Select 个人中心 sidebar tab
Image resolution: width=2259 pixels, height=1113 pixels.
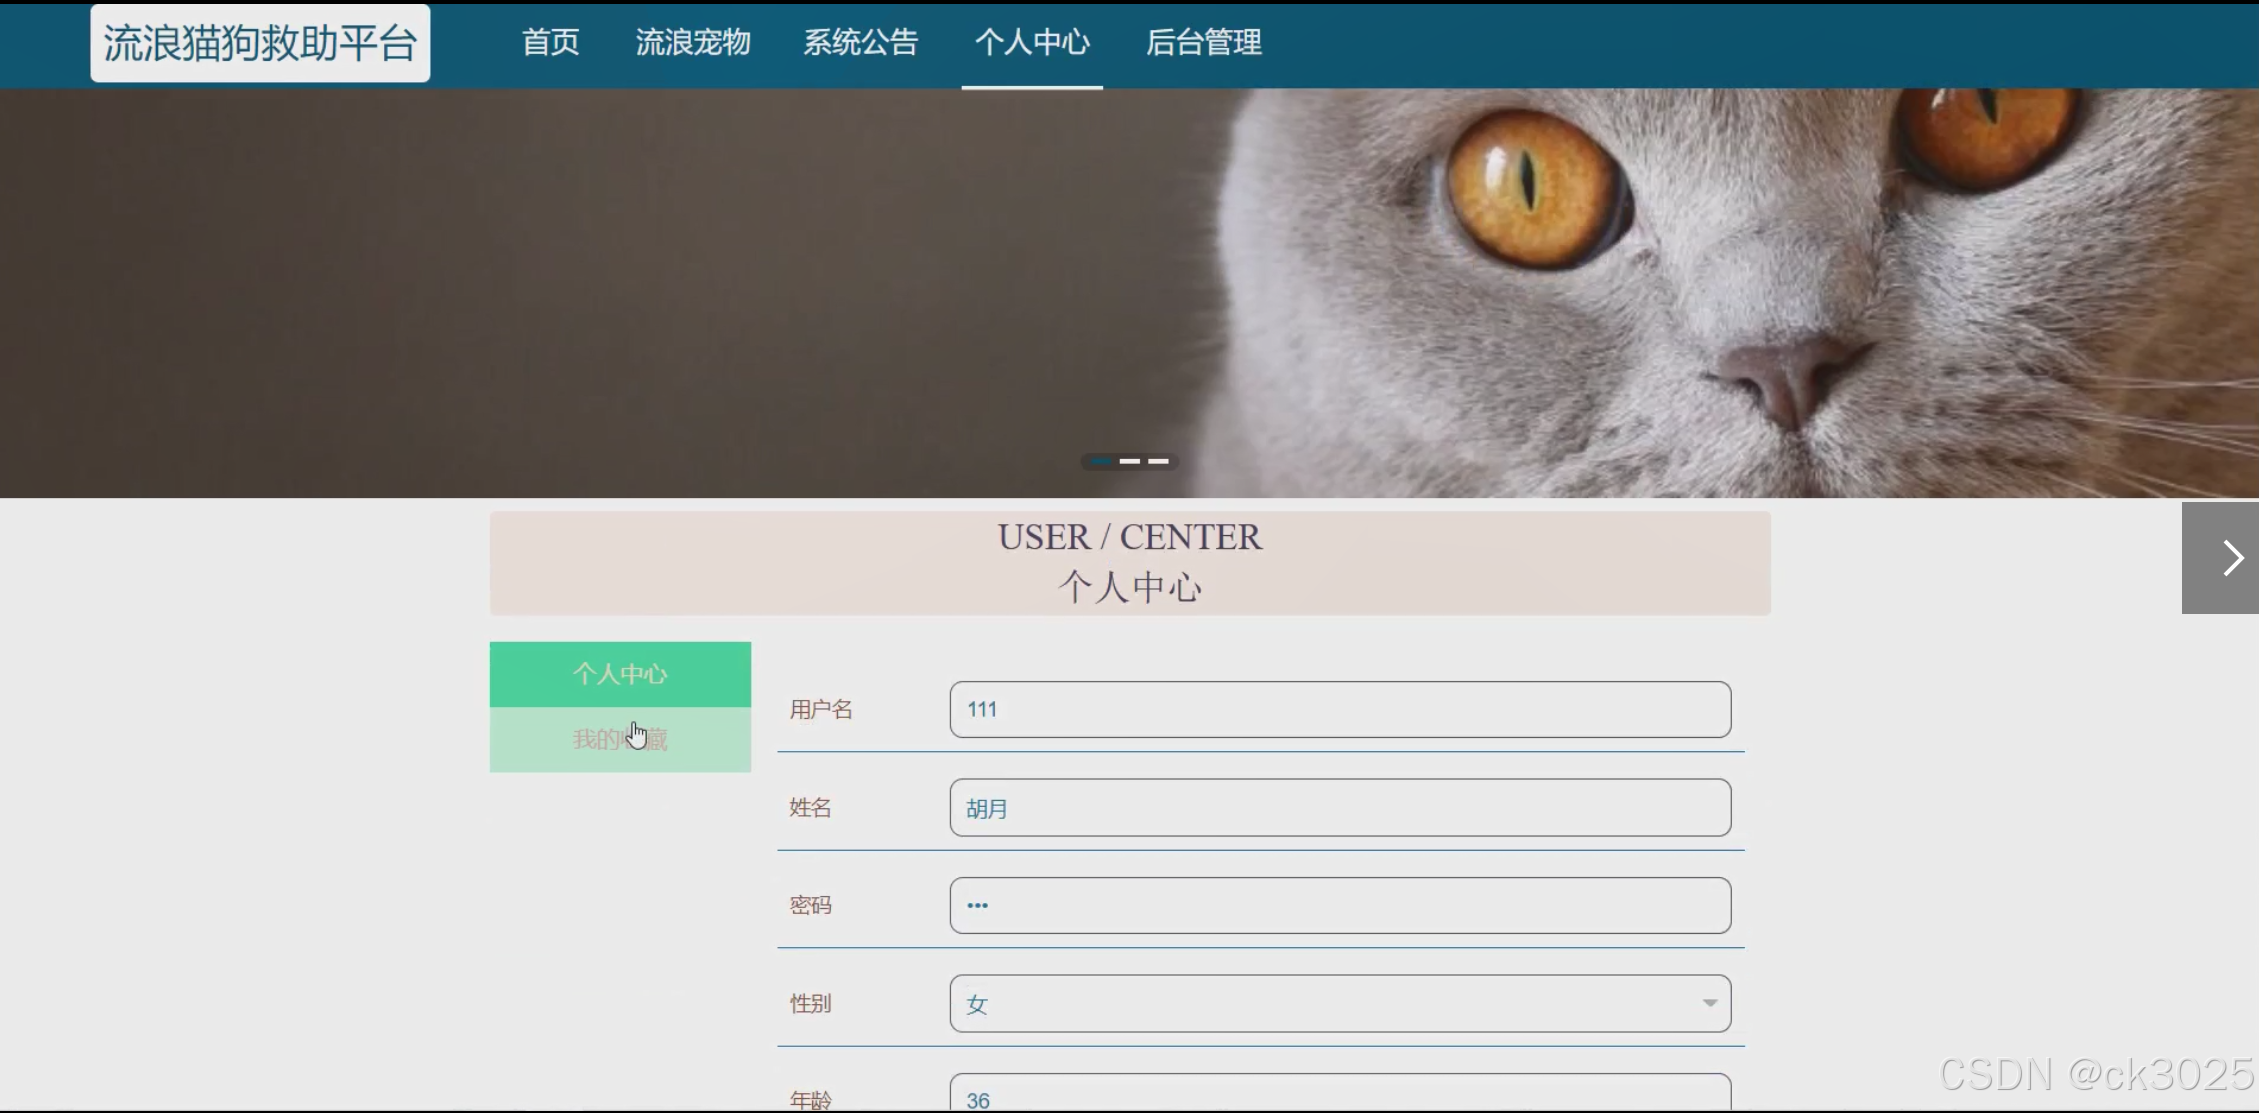tap(620, 674)
